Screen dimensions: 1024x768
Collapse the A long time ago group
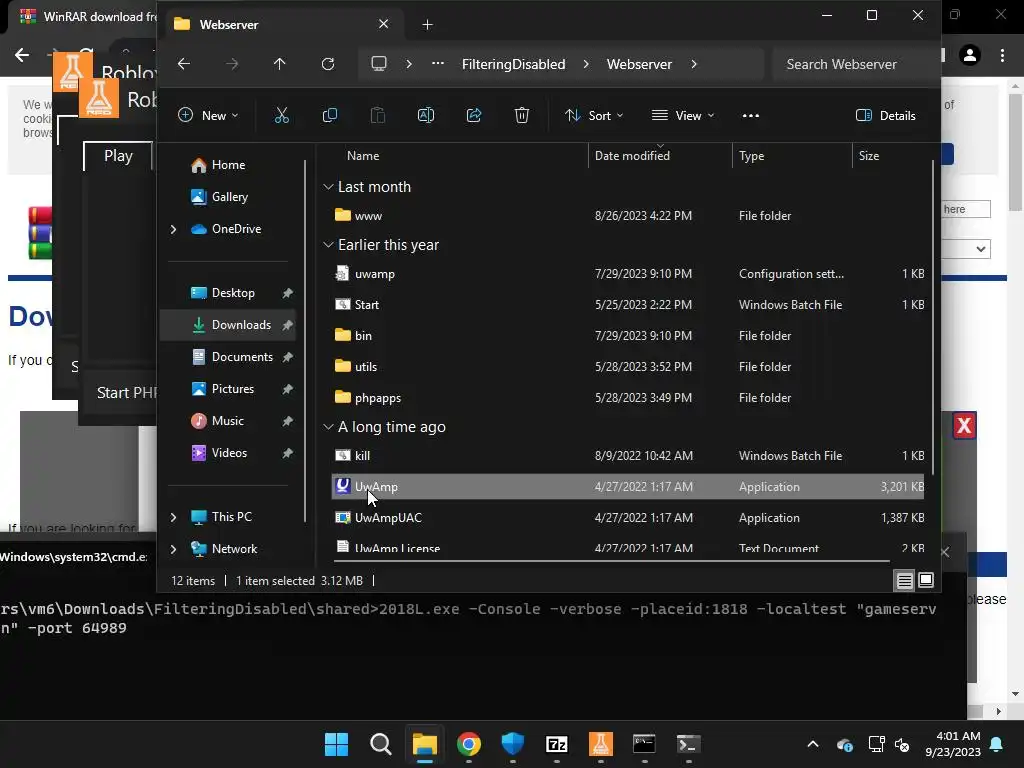tap(328, 427)
